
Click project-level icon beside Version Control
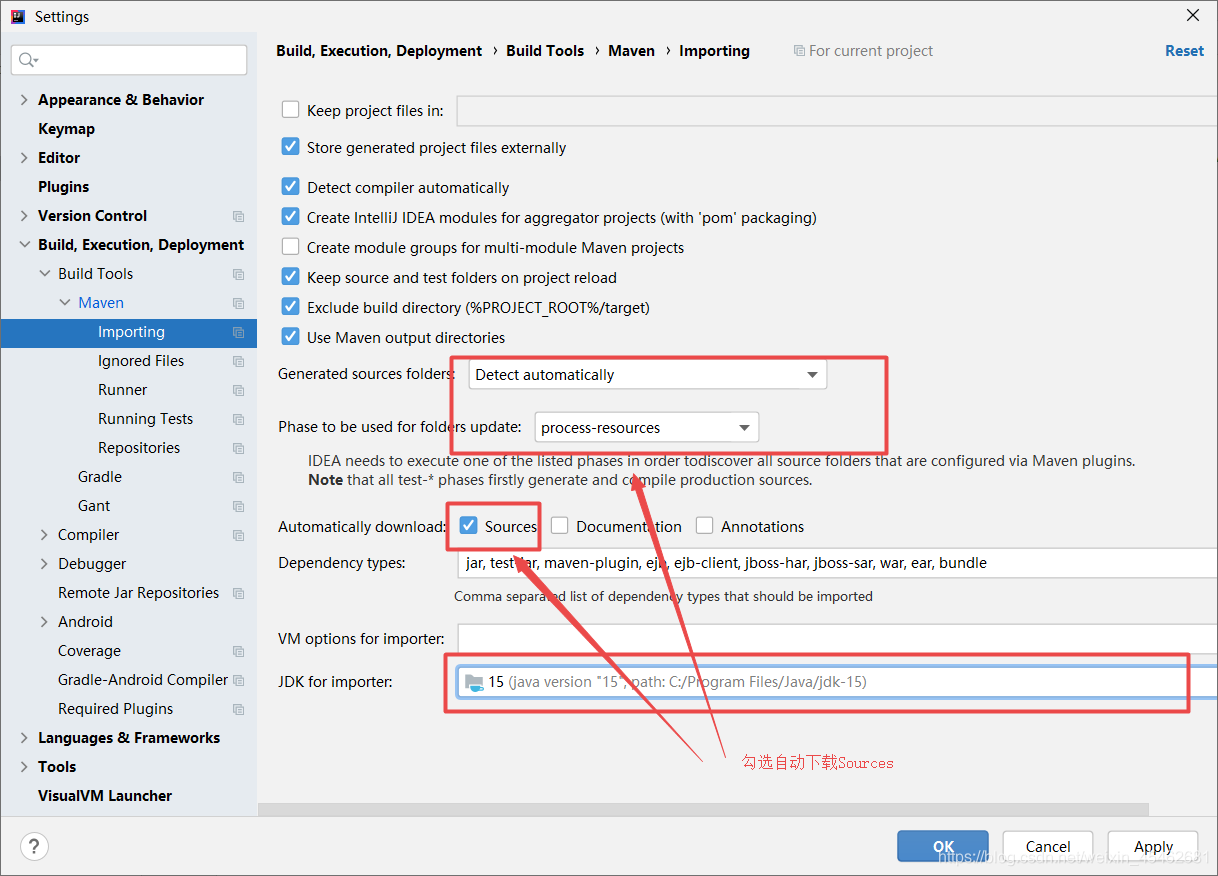point(238,216)
